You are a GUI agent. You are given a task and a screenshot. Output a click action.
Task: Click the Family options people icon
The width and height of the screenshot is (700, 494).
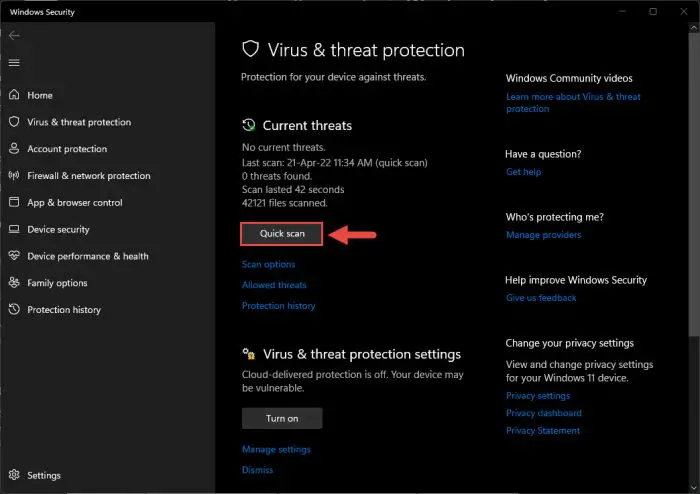pos(14,282)
